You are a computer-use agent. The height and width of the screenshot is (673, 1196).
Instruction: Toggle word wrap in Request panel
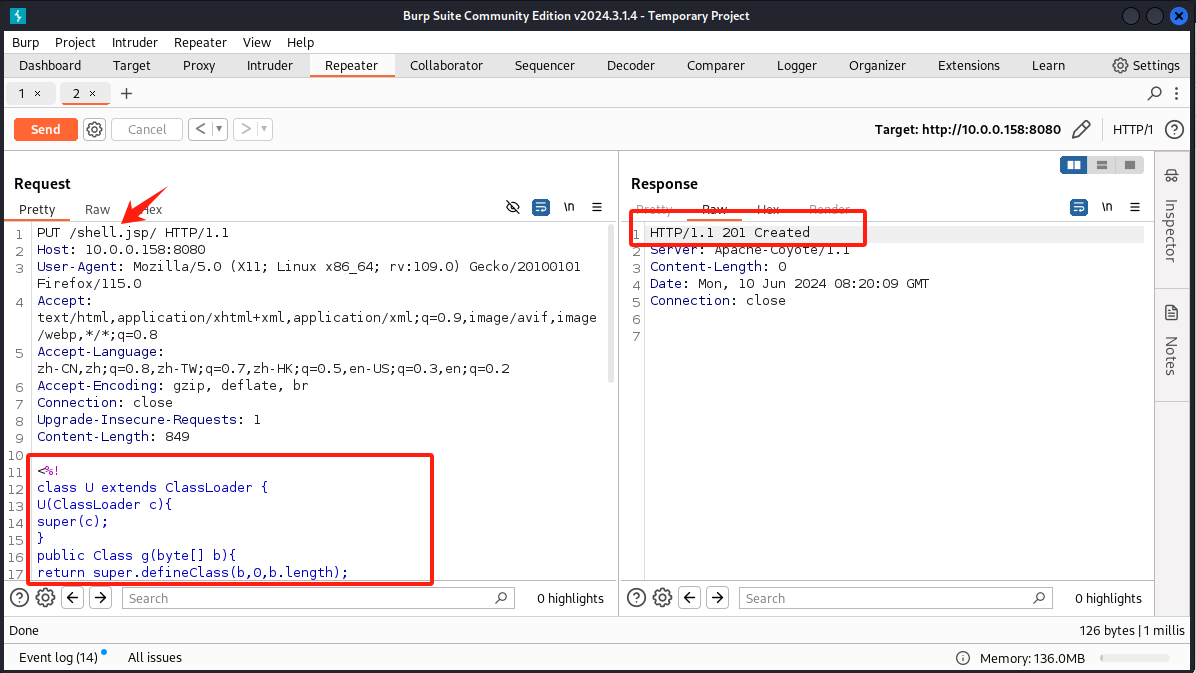point(541,208)
